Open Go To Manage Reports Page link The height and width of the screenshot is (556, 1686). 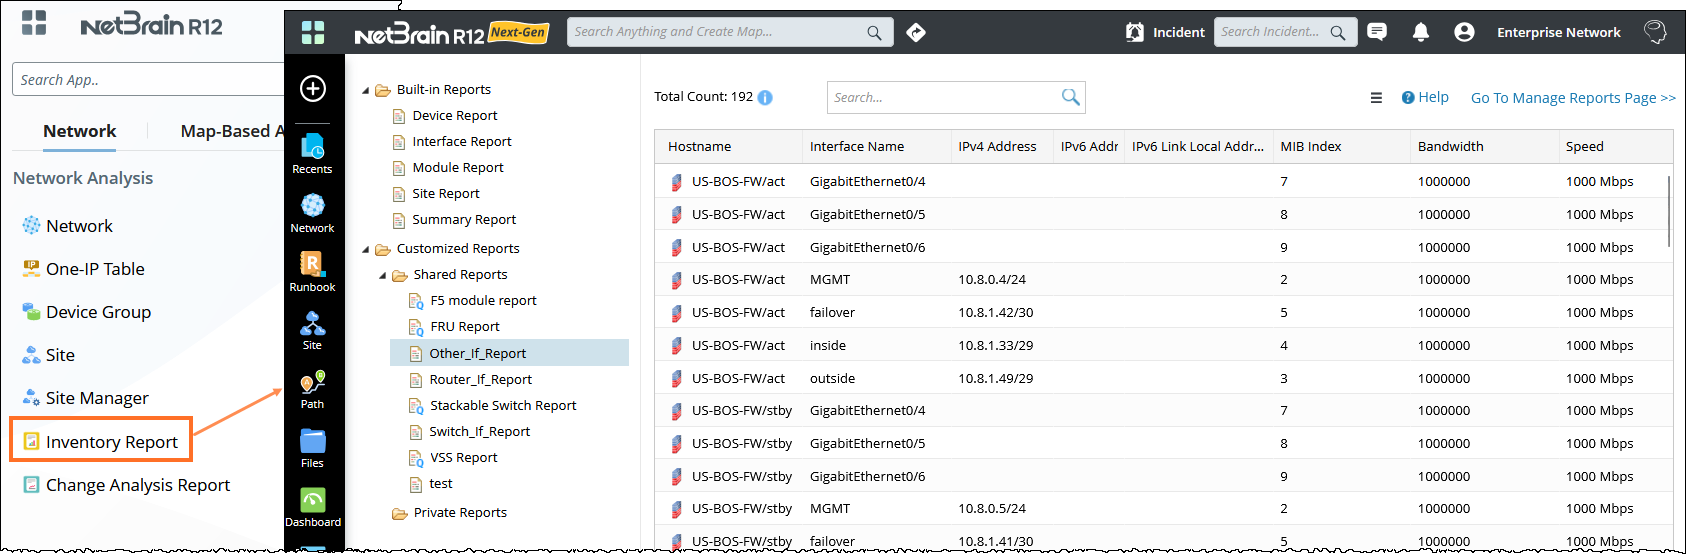click(x=1572, y=98)
